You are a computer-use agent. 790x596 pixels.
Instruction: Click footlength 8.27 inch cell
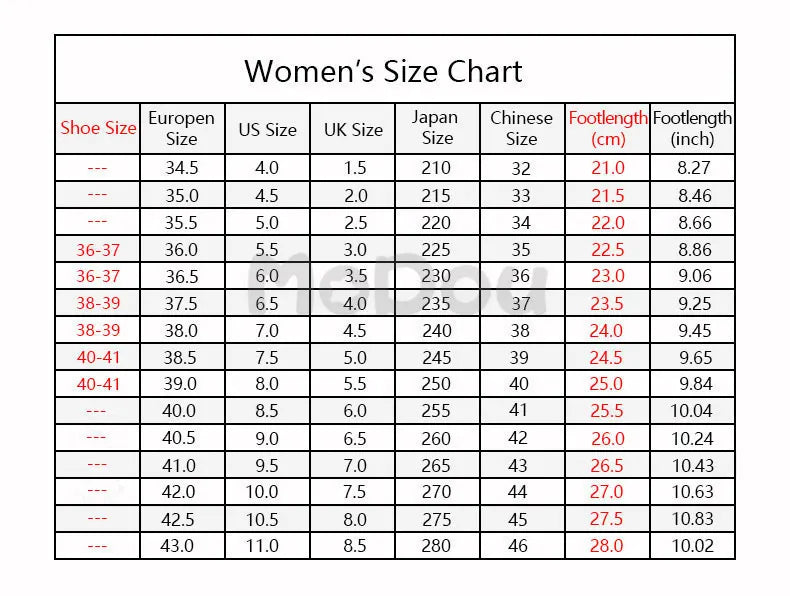click(694, 168)
